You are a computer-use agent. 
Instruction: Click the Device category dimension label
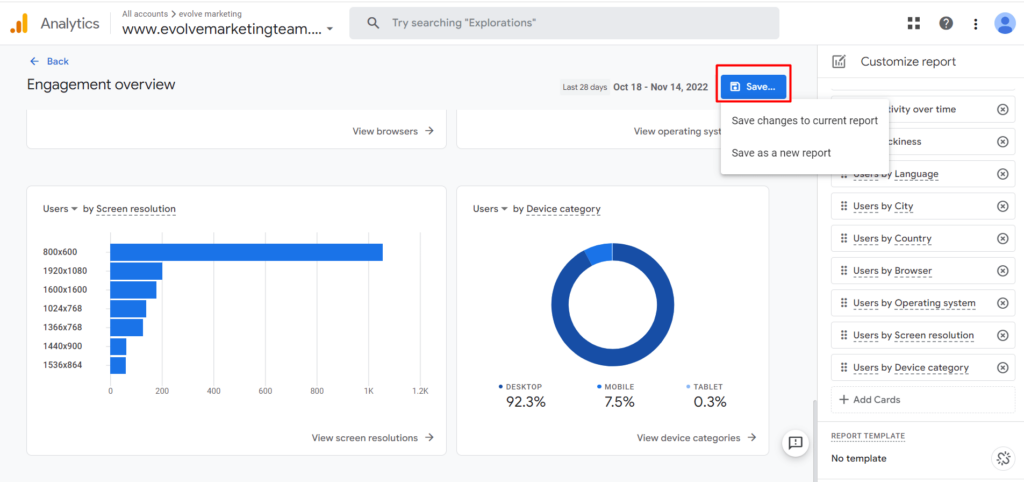564,209
